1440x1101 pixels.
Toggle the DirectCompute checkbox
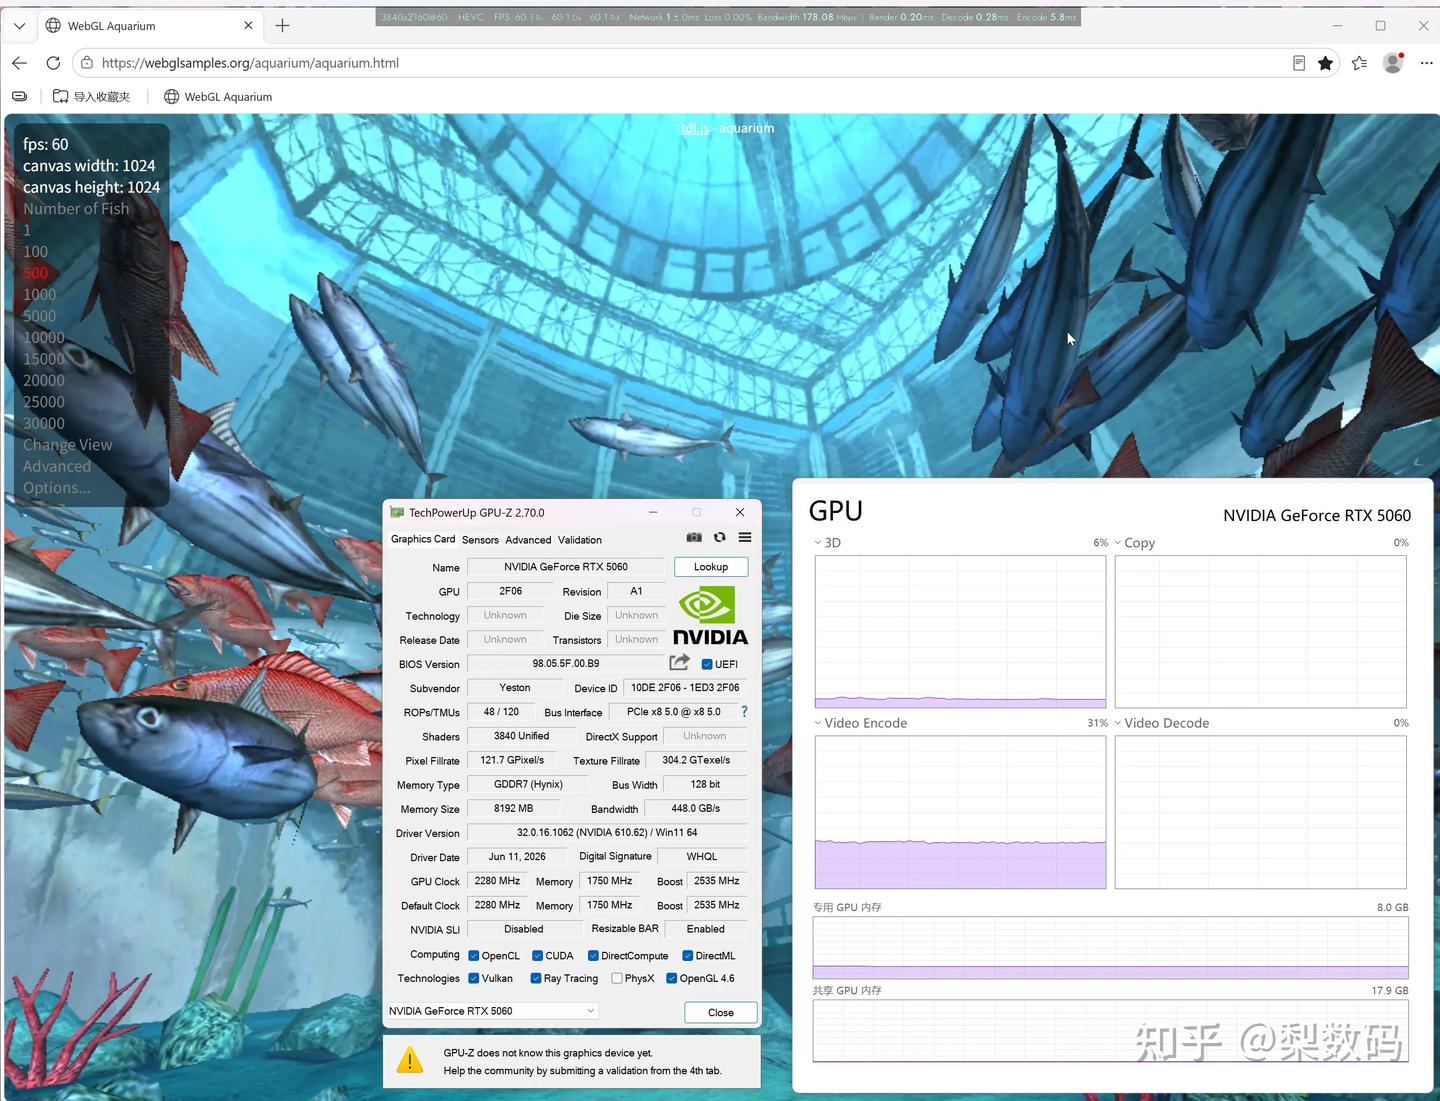pos(593,956)
